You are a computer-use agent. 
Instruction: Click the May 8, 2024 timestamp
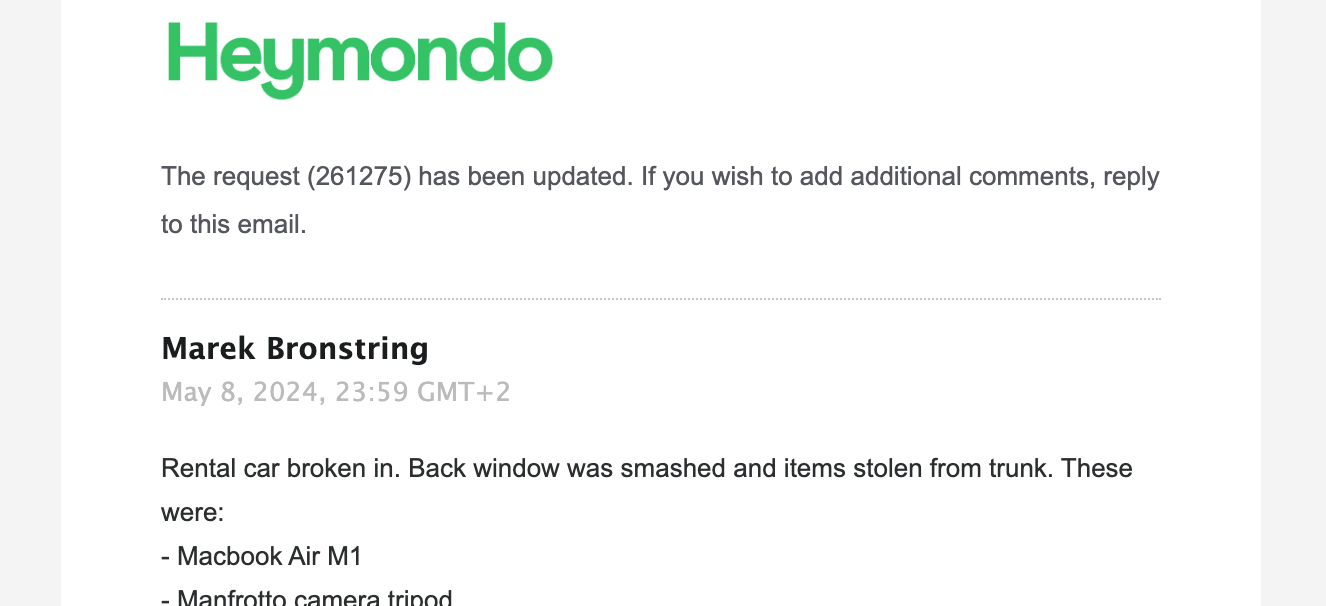point(240,392)
